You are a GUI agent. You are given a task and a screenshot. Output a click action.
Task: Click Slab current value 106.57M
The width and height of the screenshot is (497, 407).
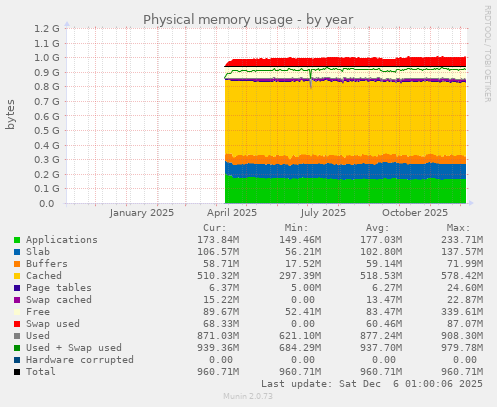(x=218, y=252)
